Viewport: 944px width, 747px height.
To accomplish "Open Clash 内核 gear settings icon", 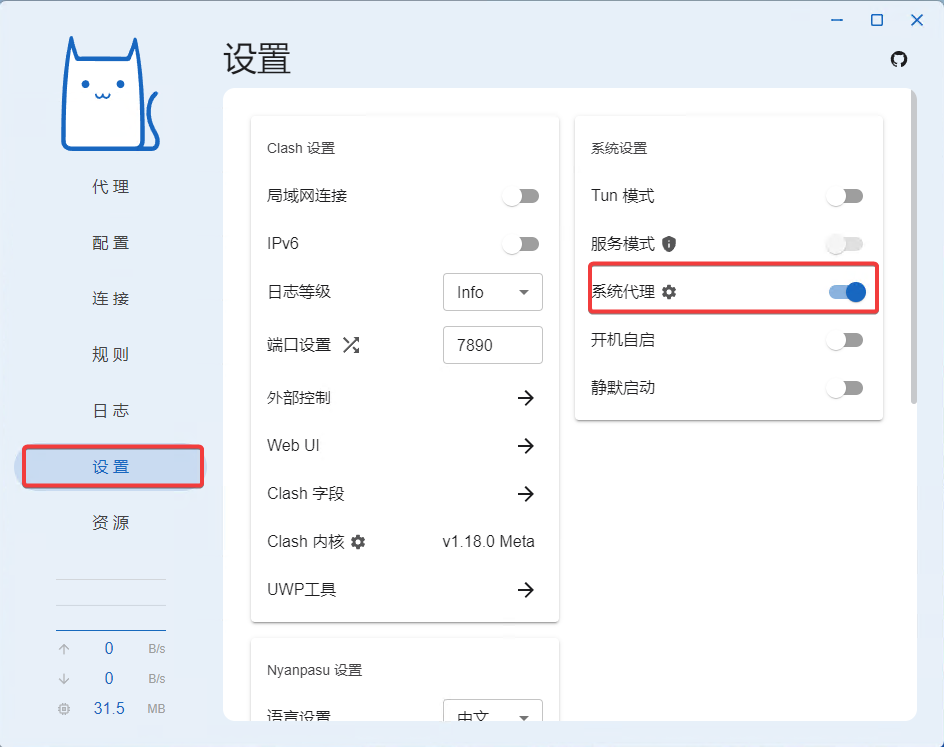I will (358, 542).
